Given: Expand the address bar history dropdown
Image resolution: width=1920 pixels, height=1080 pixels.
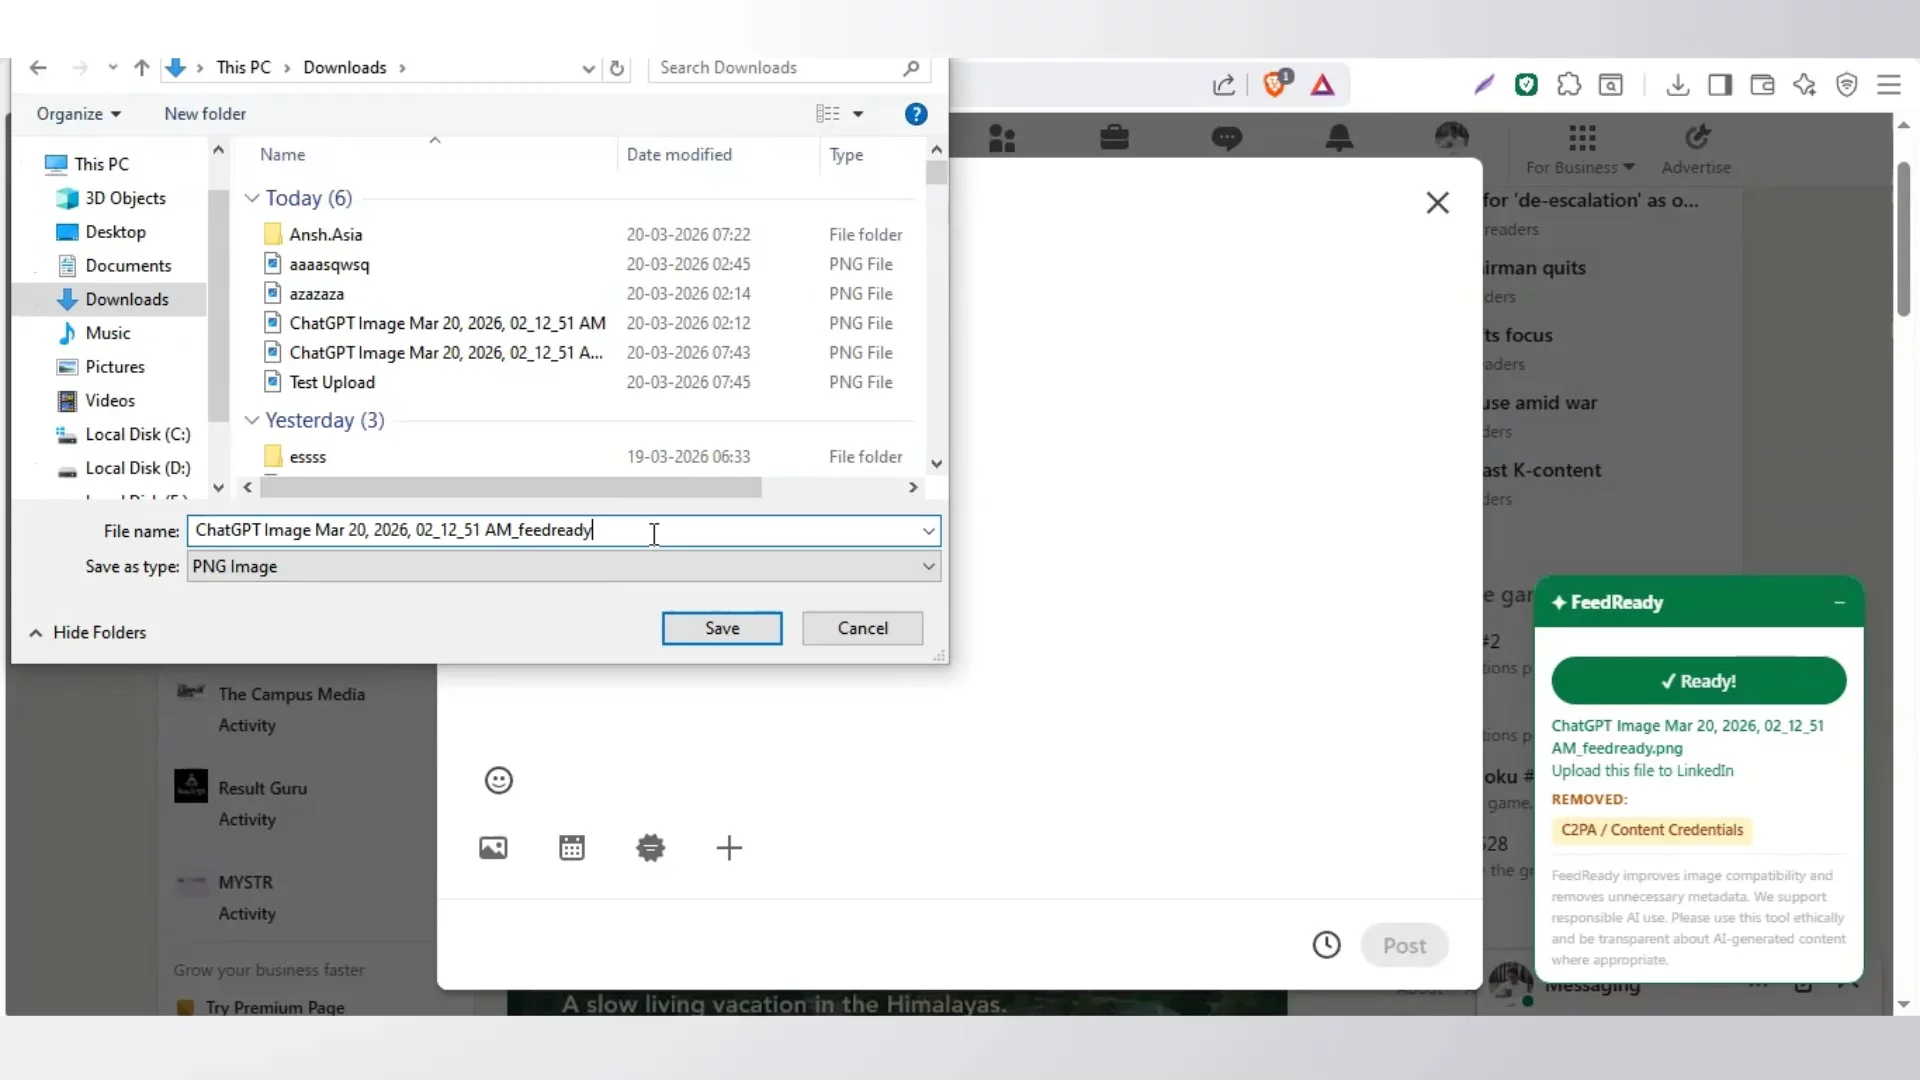Looking at the screenshot, I should [x=588, y=68].
